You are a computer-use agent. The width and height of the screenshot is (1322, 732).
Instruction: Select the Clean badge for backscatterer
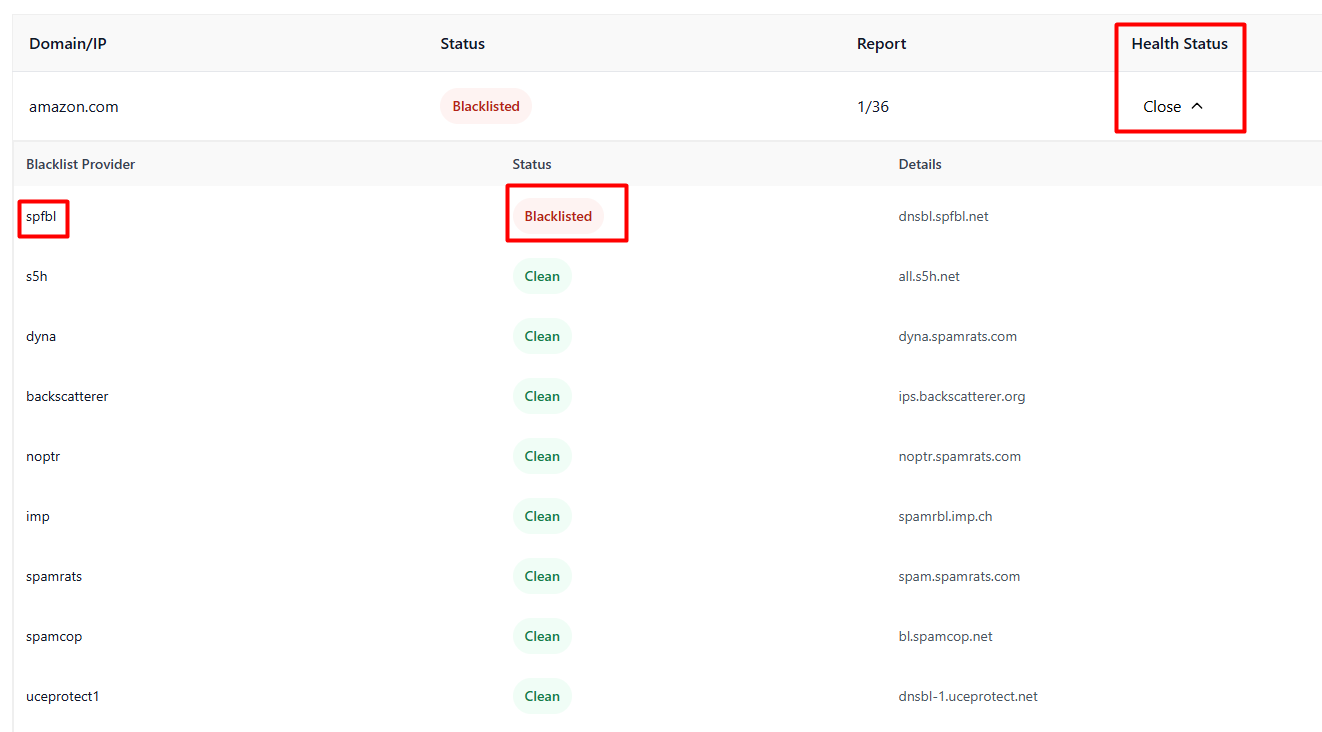click(542, 396)
